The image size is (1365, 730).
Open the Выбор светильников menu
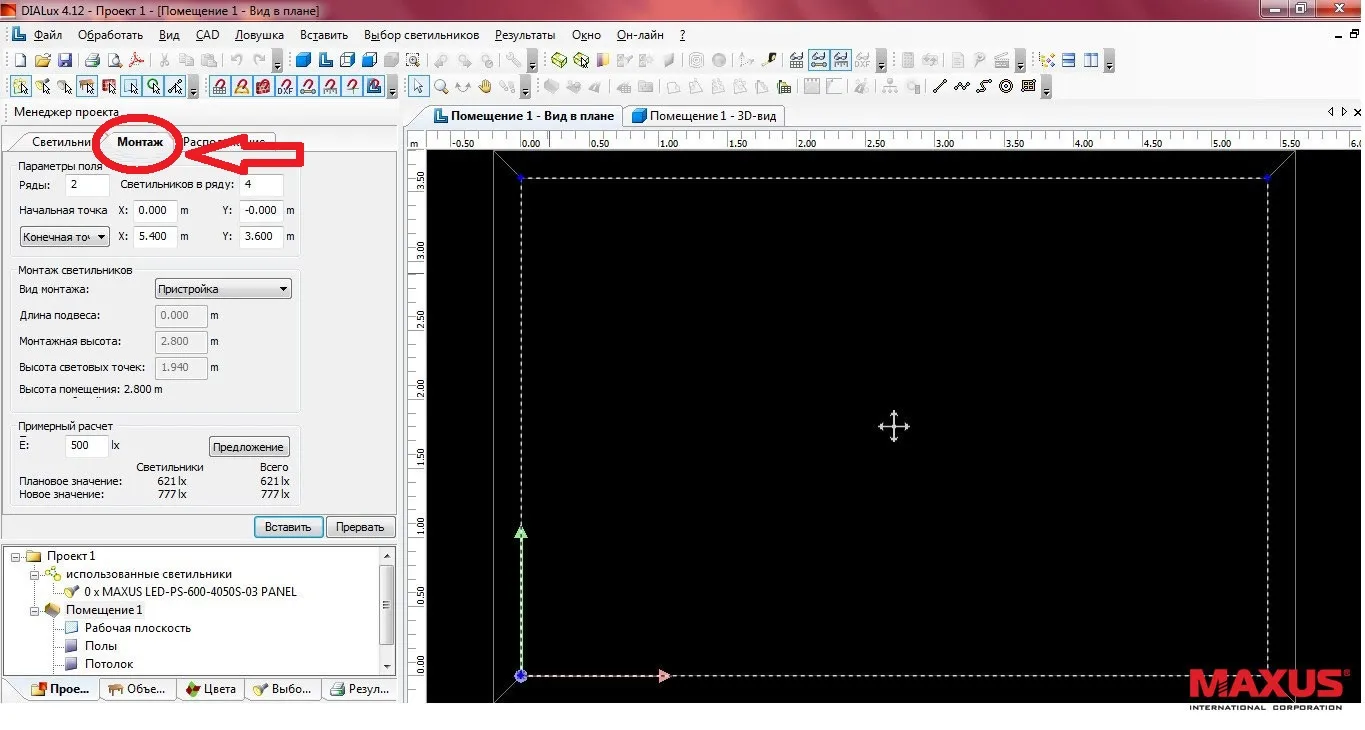coord(423,35)
